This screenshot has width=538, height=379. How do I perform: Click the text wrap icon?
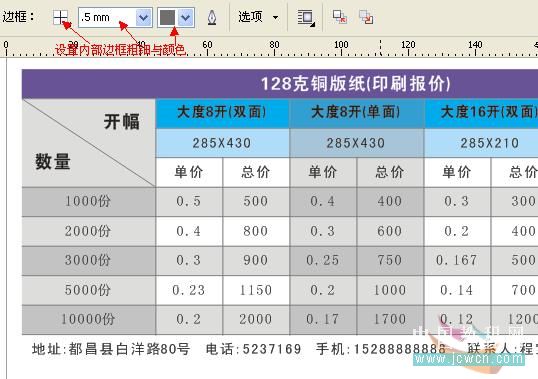[306, 17]
